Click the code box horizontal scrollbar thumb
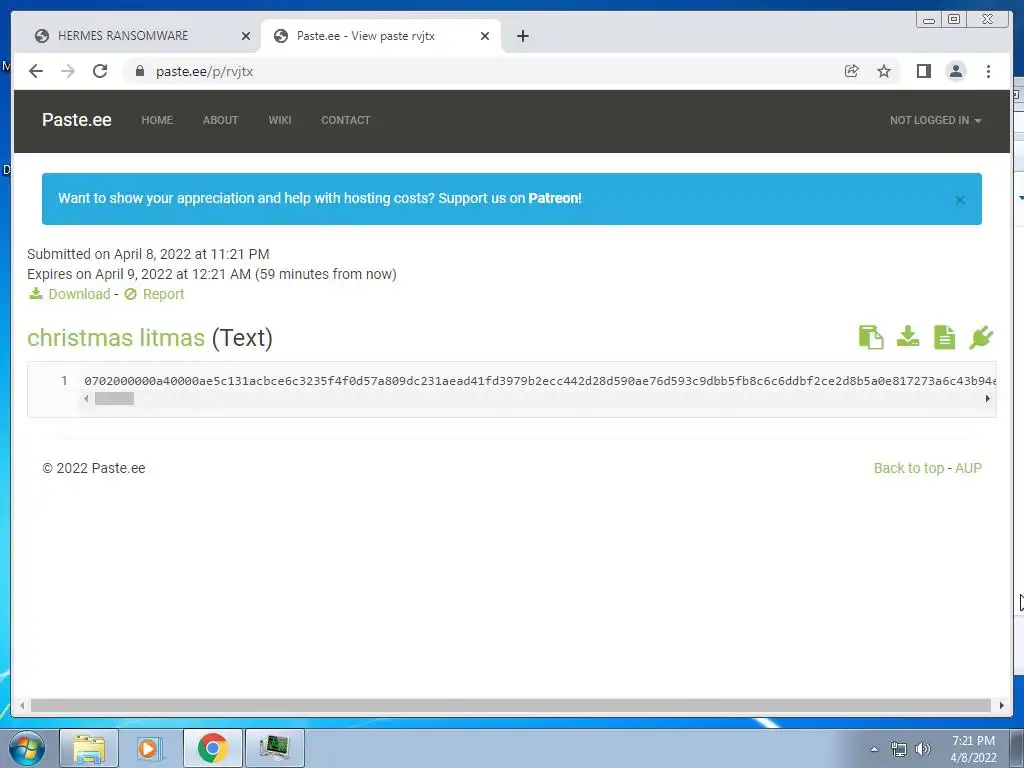Image resolution: width=1024 pixels, height=768 pixels. 114,398
